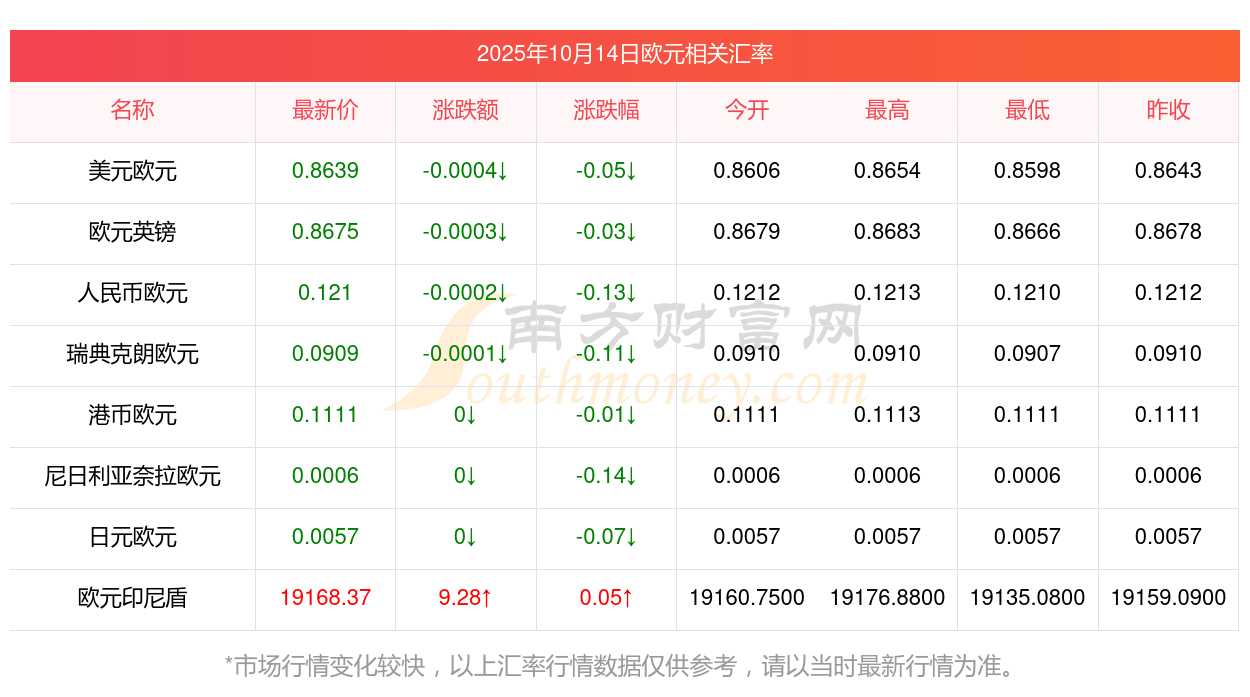Screen dimensions: 1250x697
Task: Select the 最新价 column header
Action: [x=325, y=111]
